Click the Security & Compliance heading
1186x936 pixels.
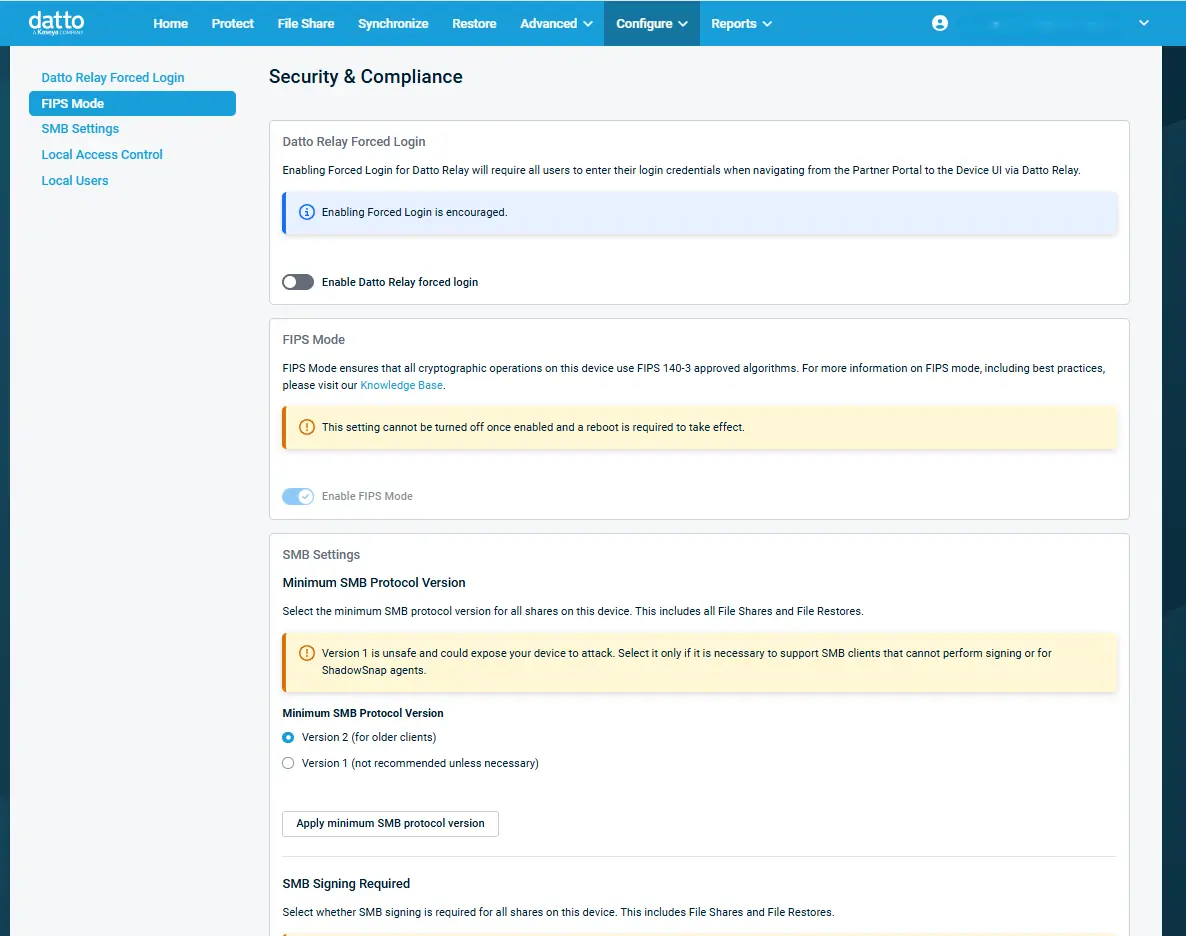point(365,76)
